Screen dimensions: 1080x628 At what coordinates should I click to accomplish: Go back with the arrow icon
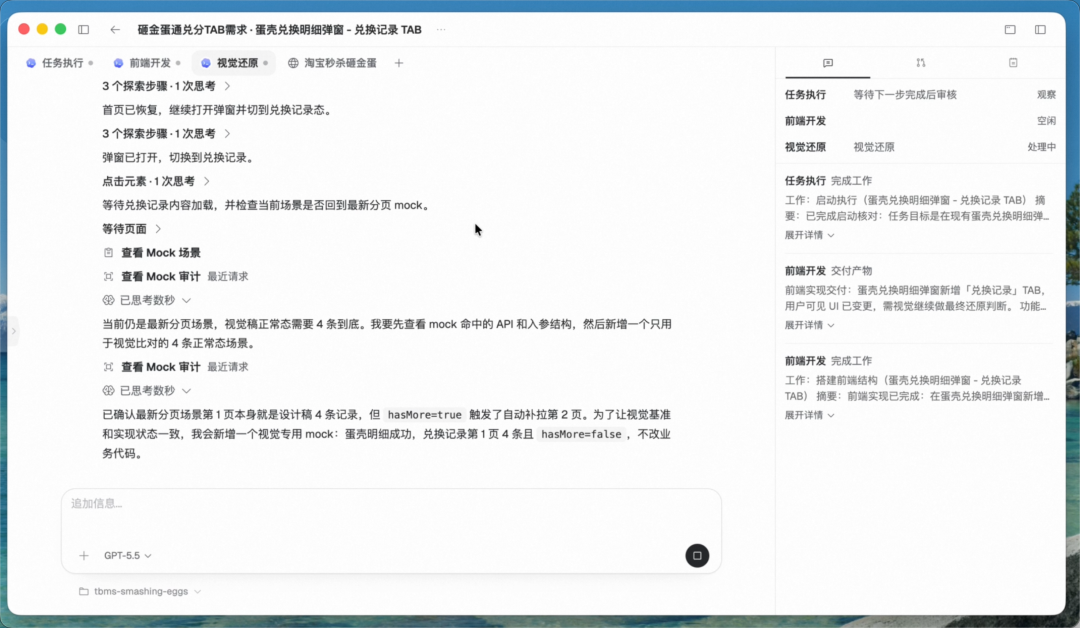[x=115, y=30]
